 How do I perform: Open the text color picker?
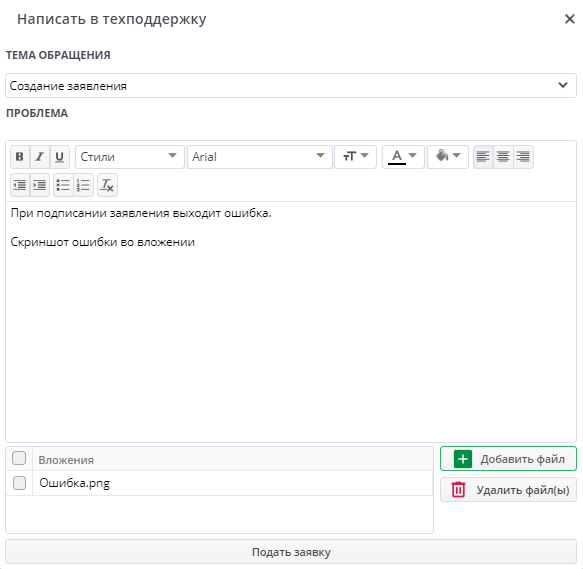click(x=403, y=157)
